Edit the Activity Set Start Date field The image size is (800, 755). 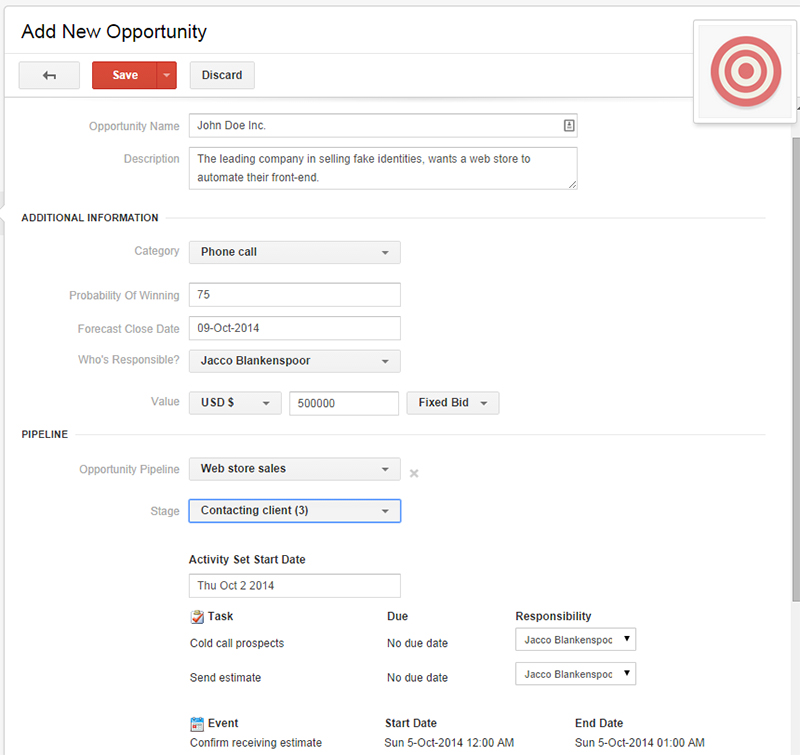coord(294,586)
